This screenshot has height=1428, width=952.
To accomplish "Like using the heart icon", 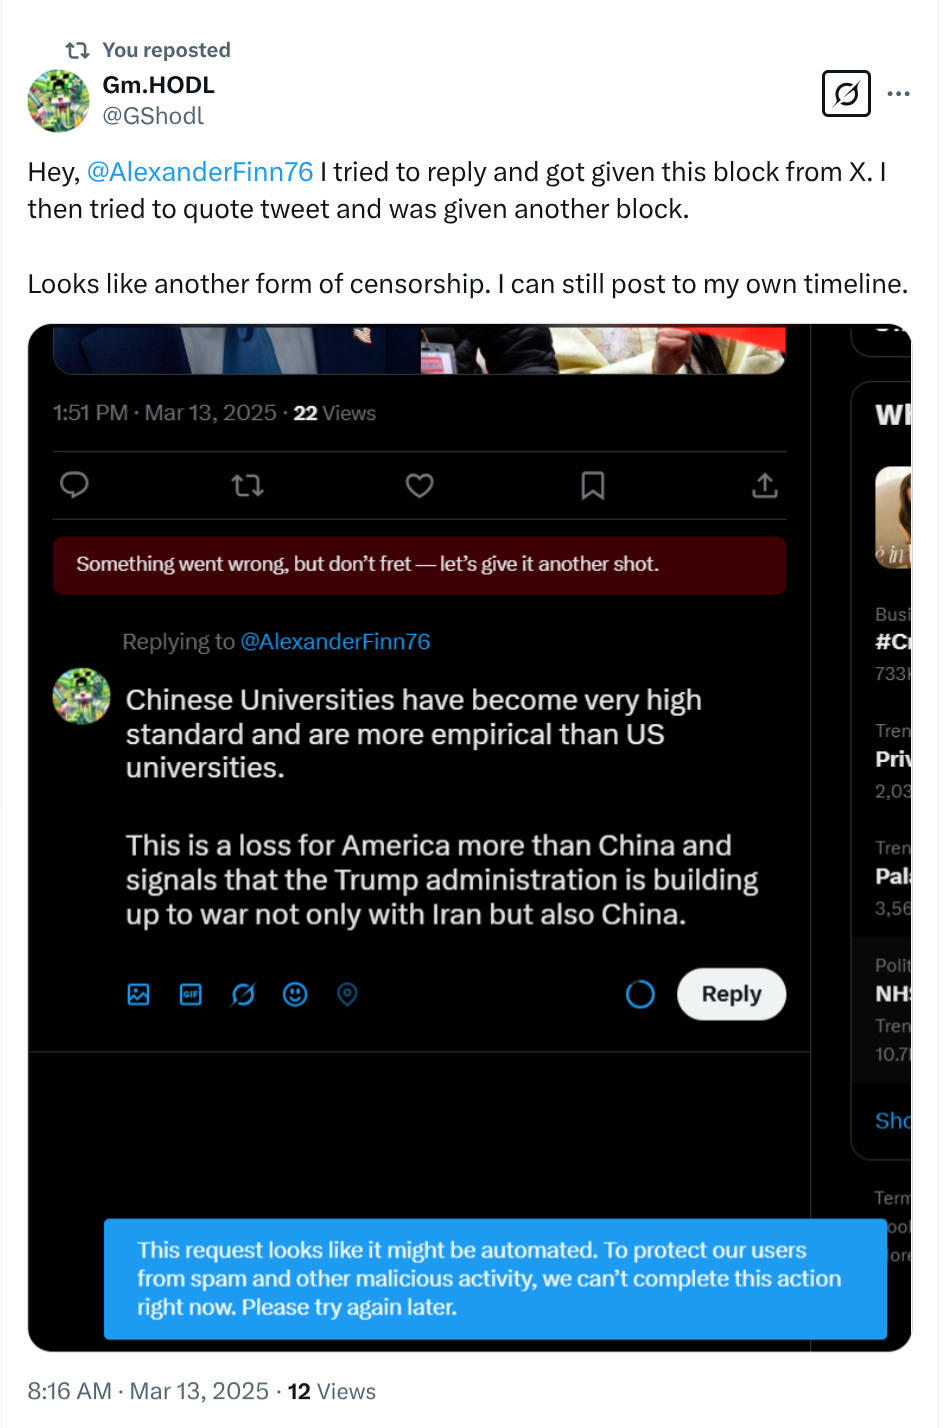I will [419, 486].
